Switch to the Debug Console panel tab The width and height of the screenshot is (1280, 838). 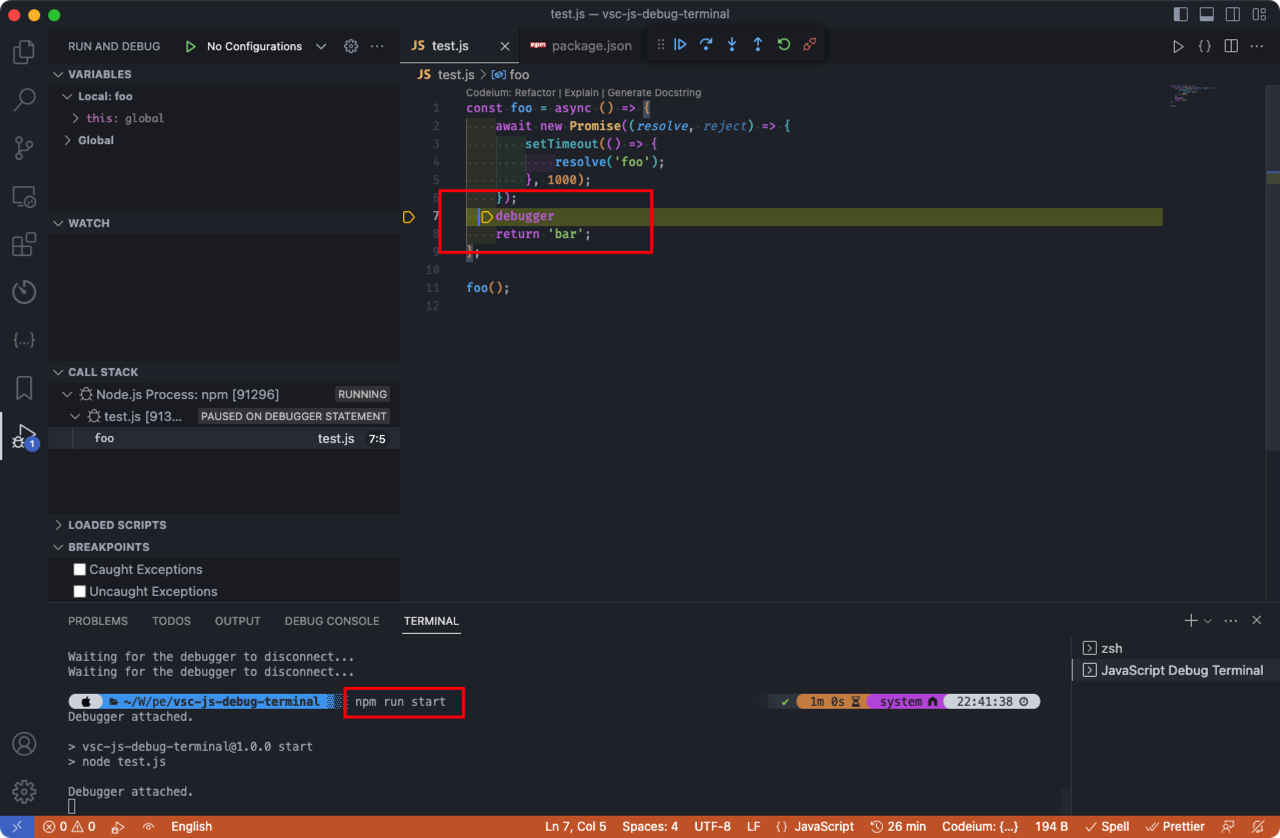coord(331,621)
